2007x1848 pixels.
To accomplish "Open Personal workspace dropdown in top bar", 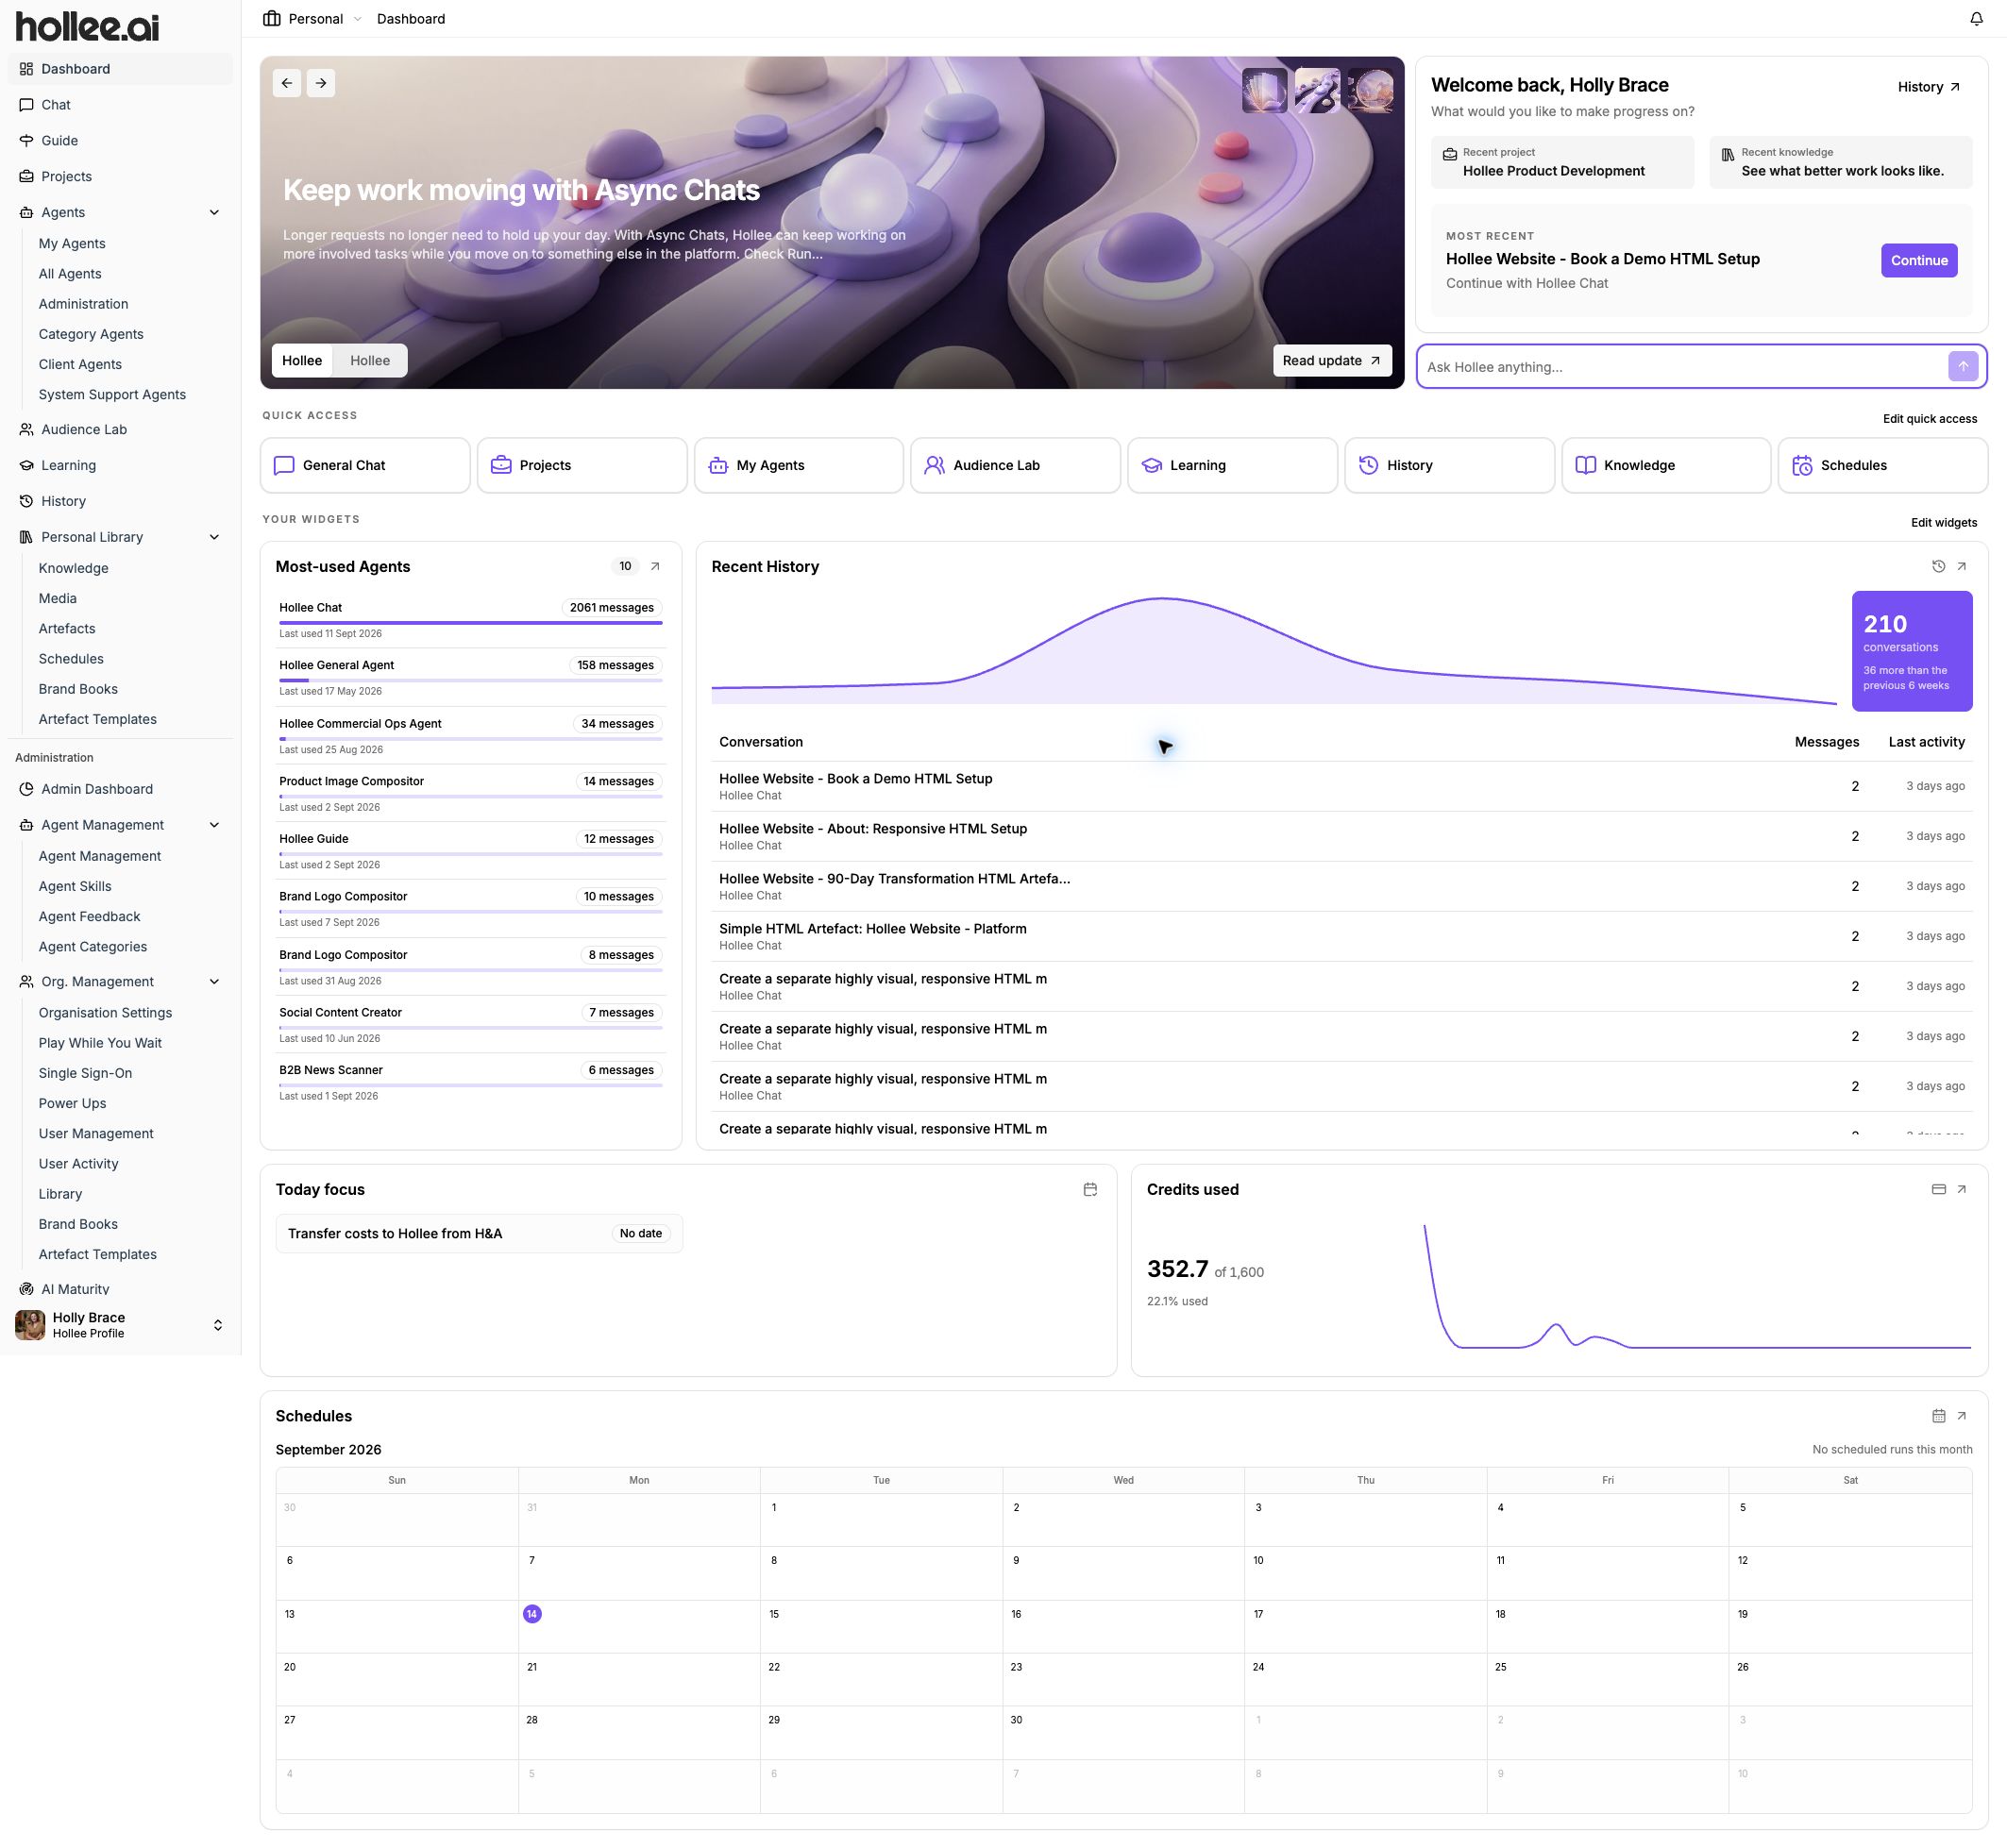I will 312,19.
